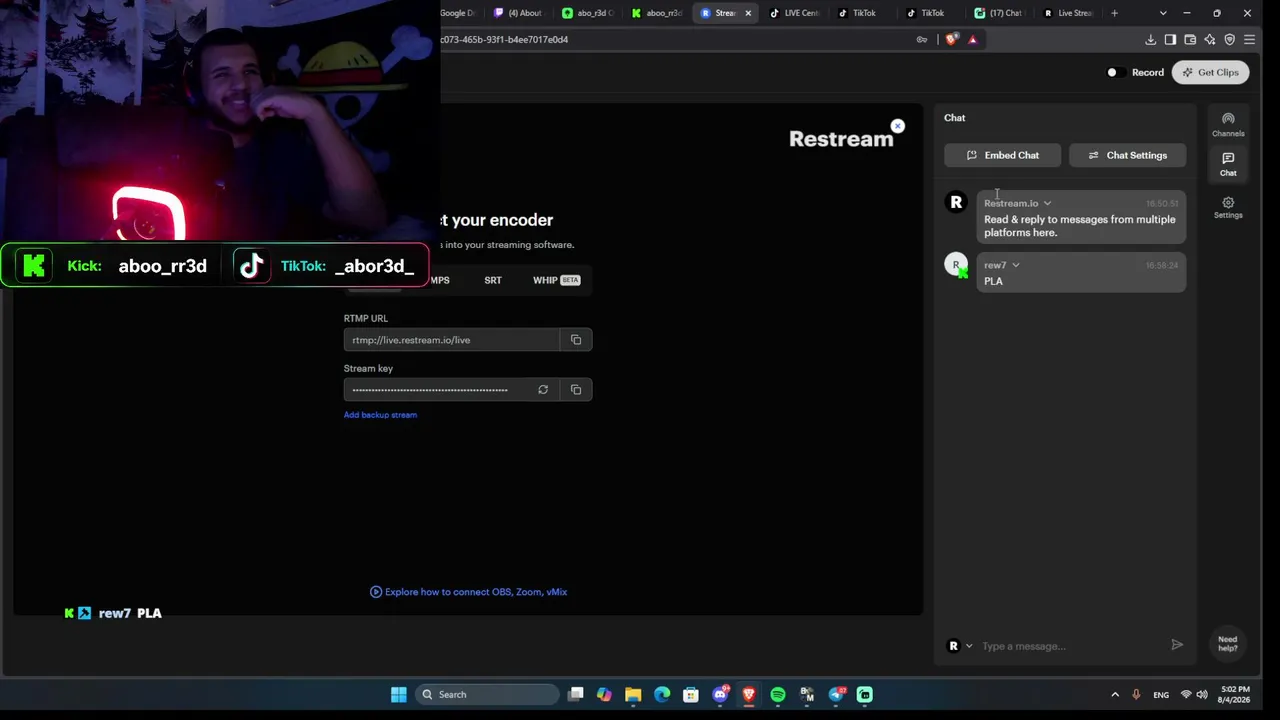Copy the stream key
This screenshot has height=720, width=1280.
point(576,390)
